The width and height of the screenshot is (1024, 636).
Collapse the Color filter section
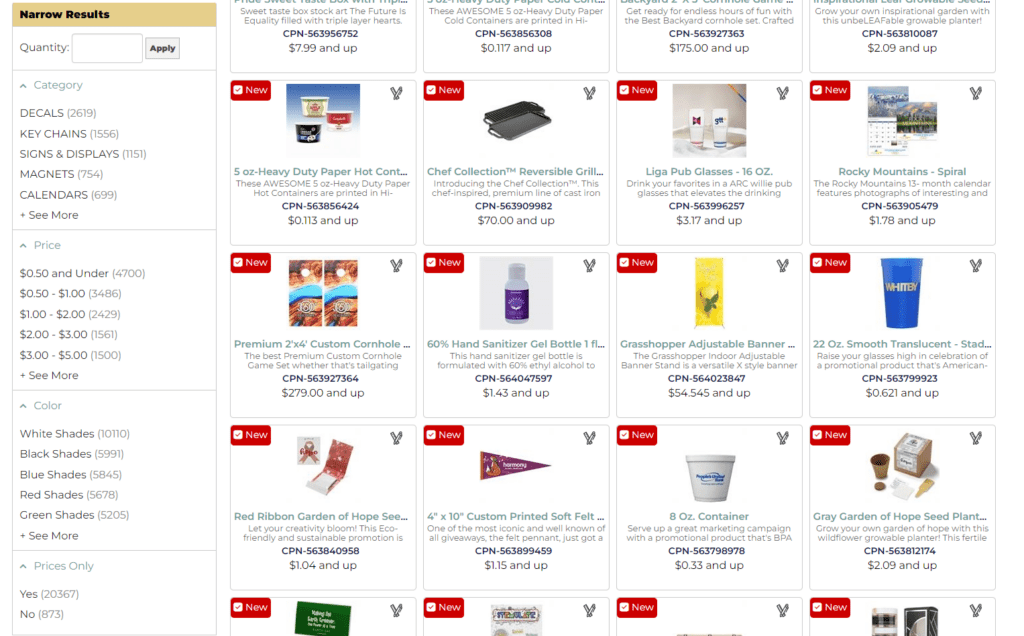coord(24,406)
